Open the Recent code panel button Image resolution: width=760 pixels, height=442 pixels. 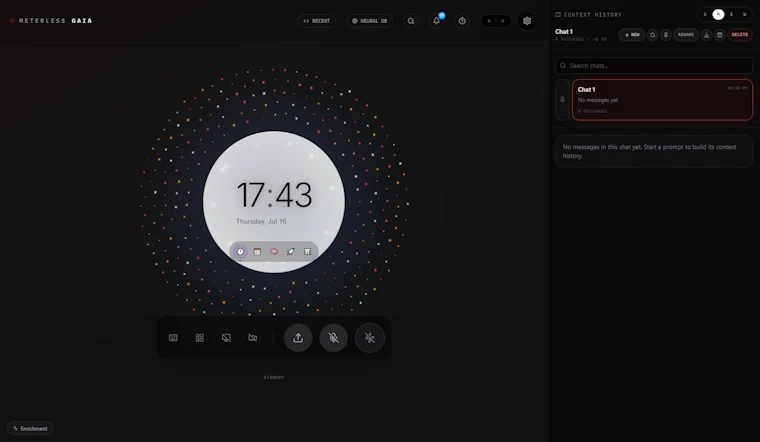[x=317, y=21]
